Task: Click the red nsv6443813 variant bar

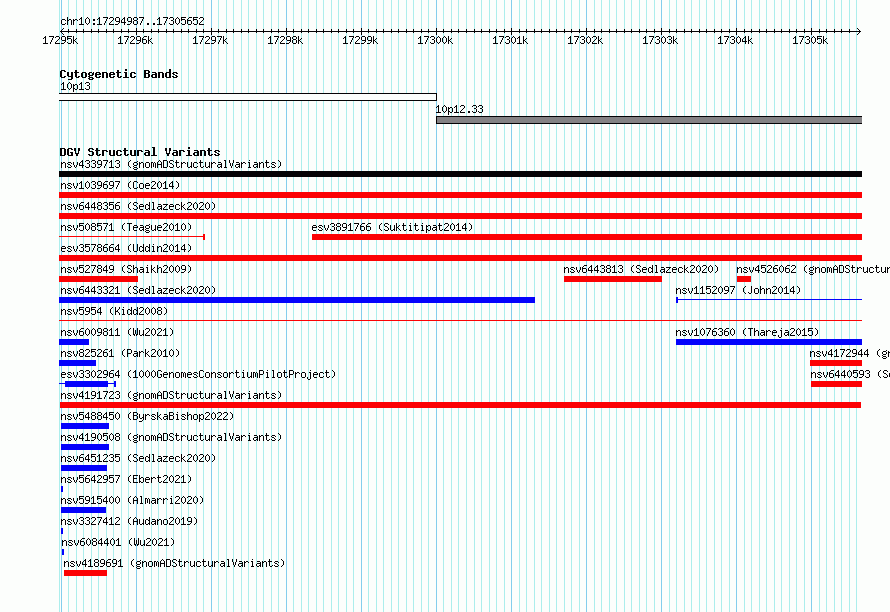Action: click(613, 279)
